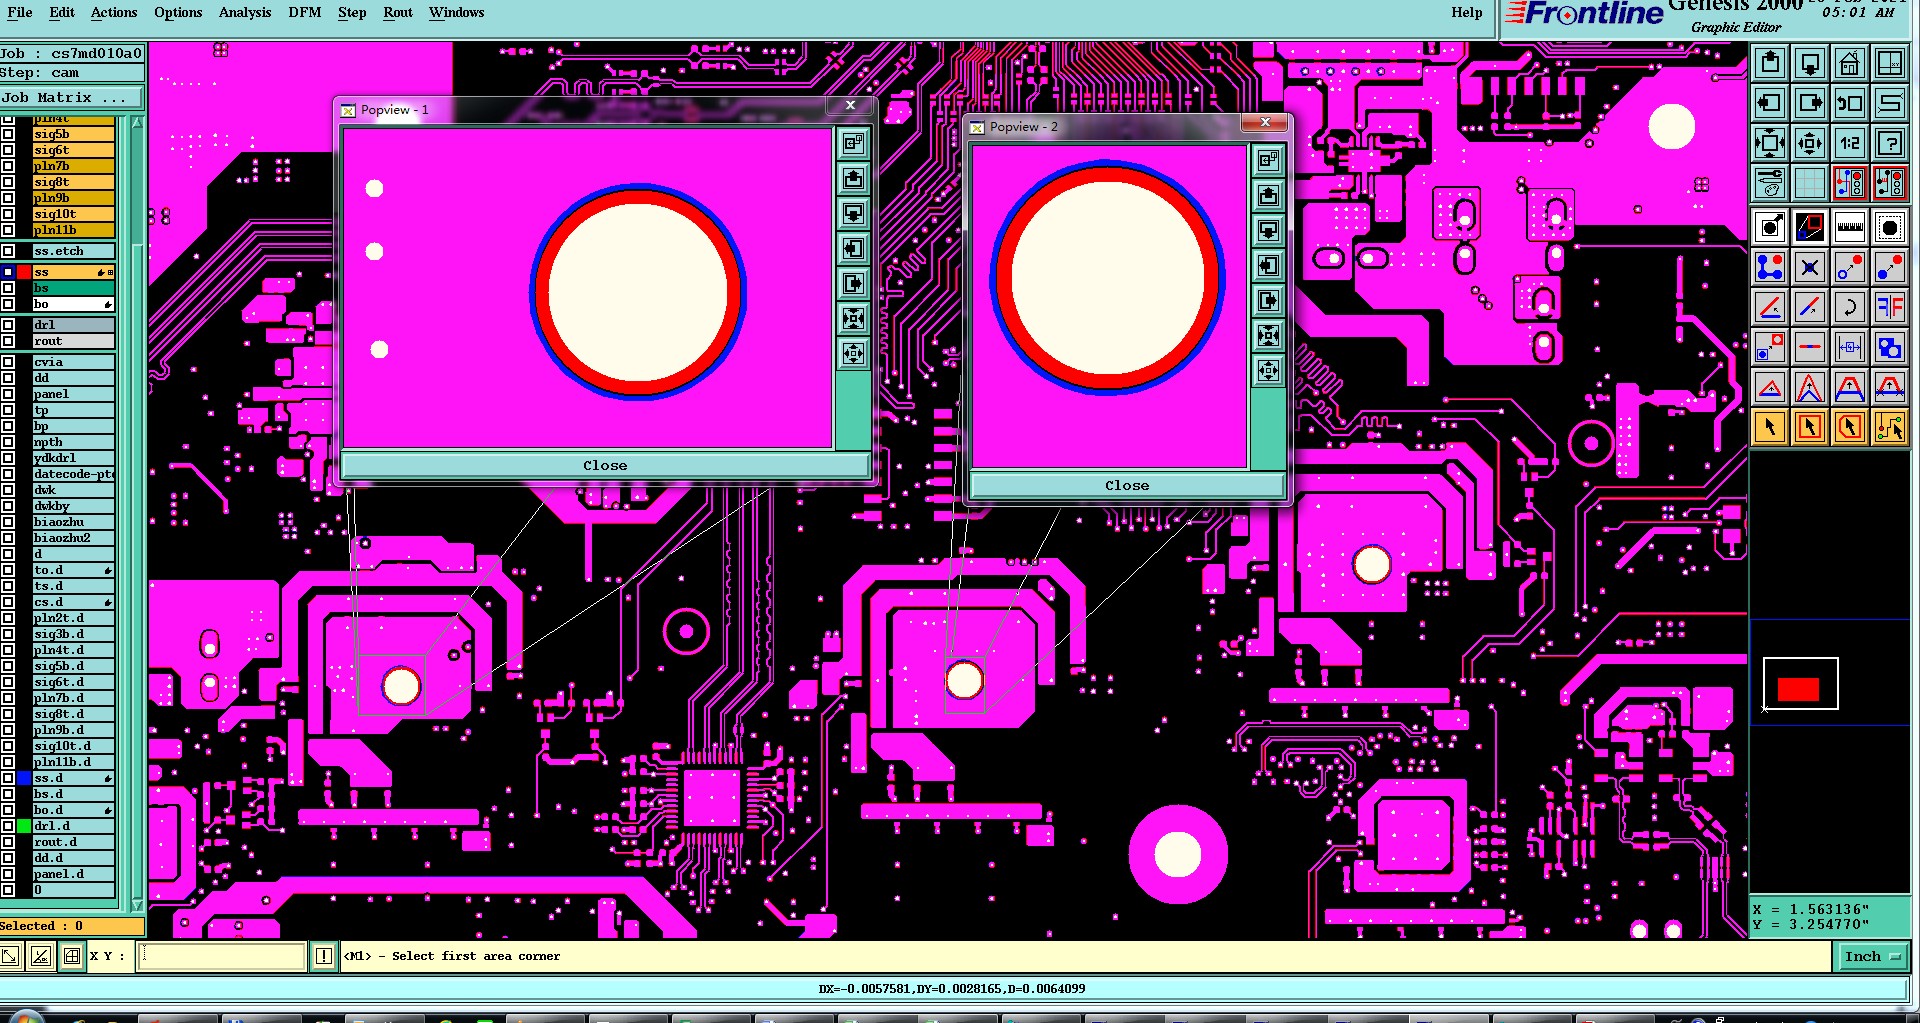Click the polygon select arrow tool

pos(1850,427)
